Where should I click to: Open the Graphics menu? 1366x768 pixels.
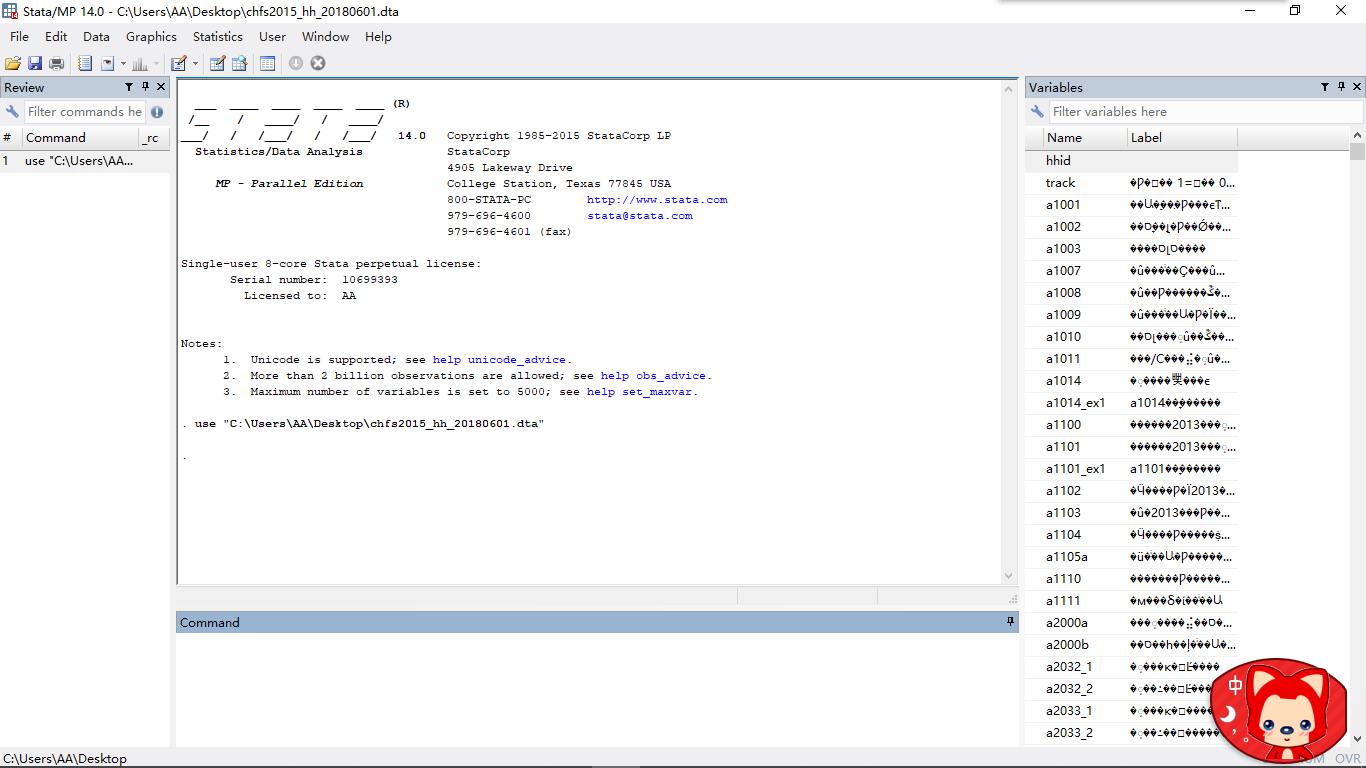pyautogui.click(x=151, y=37)
